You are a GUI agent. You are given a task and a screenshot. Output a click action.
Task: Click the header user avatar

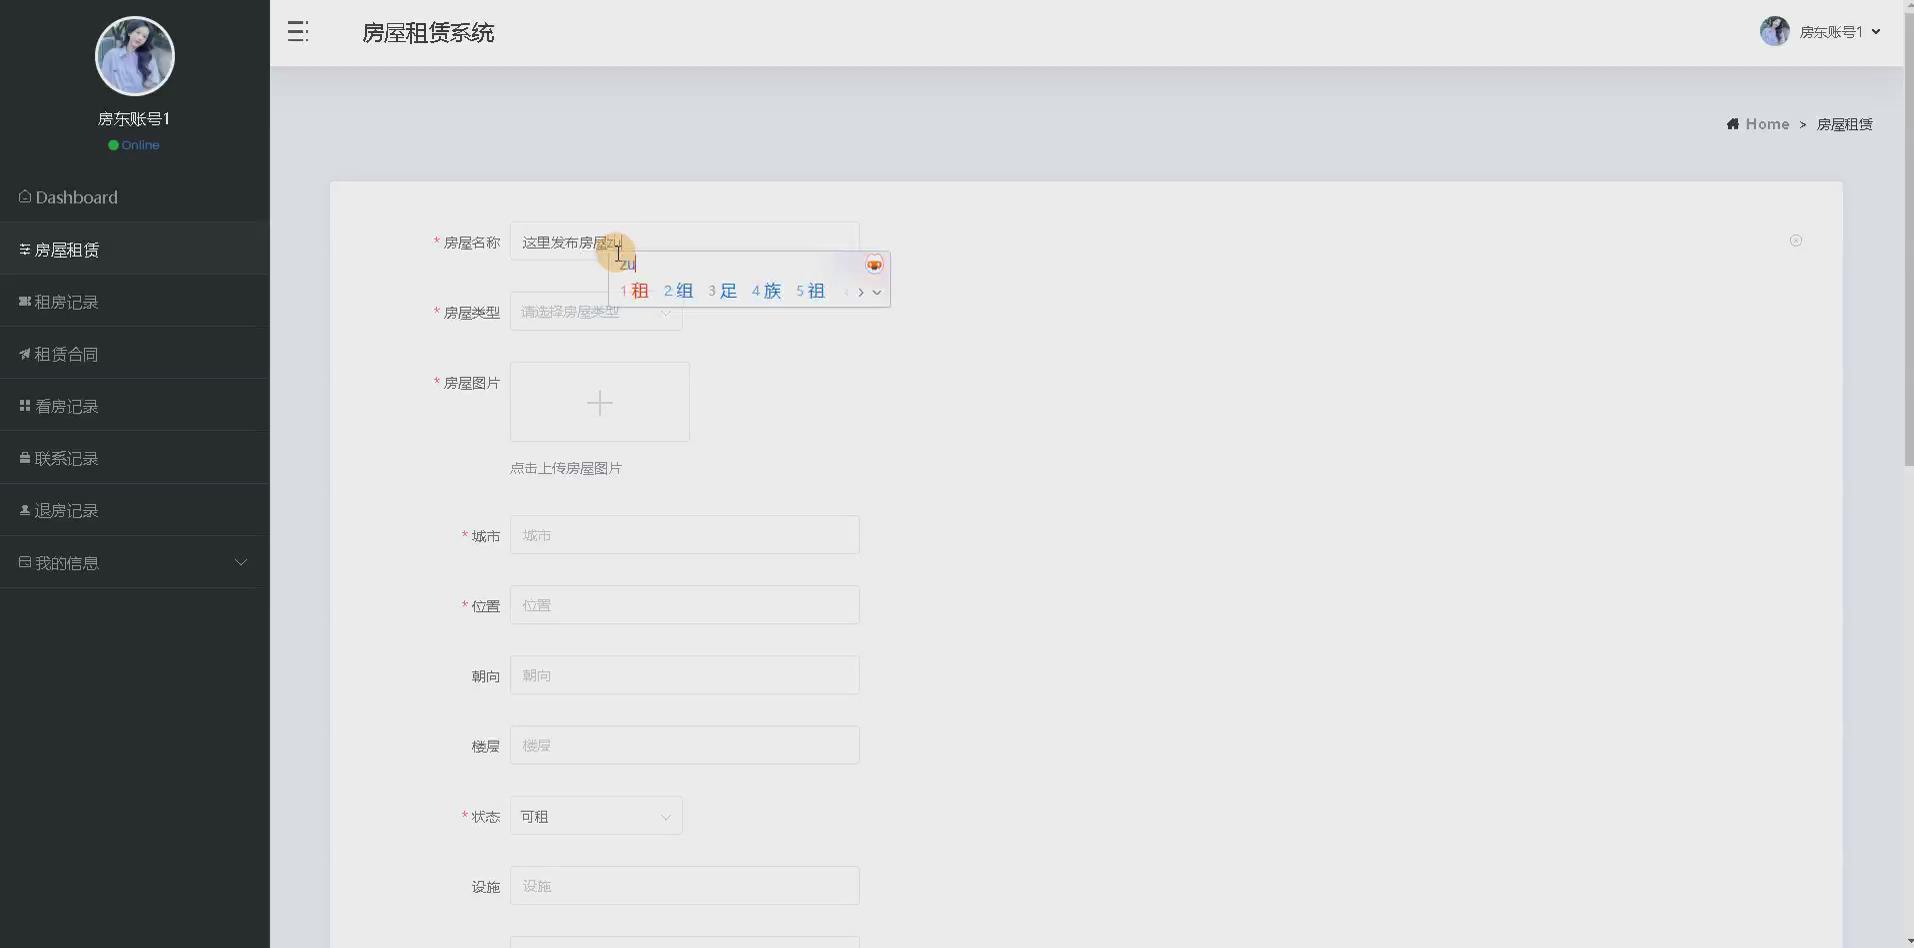pos(1775,31)
